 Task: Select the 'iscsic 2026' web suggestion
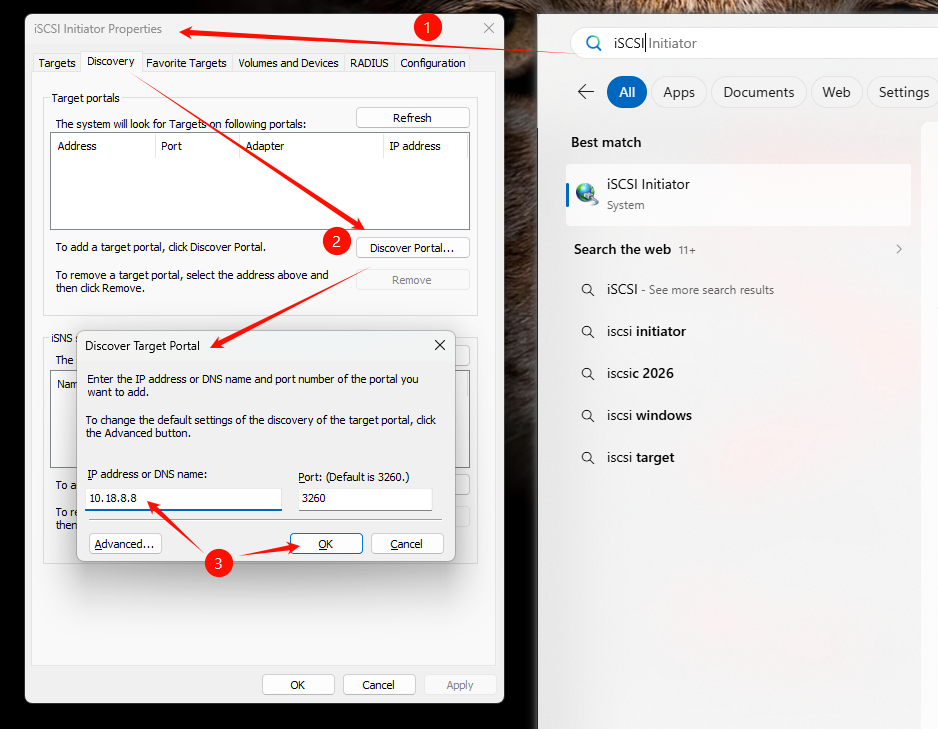pyautogui.click(x=640, y=374)
